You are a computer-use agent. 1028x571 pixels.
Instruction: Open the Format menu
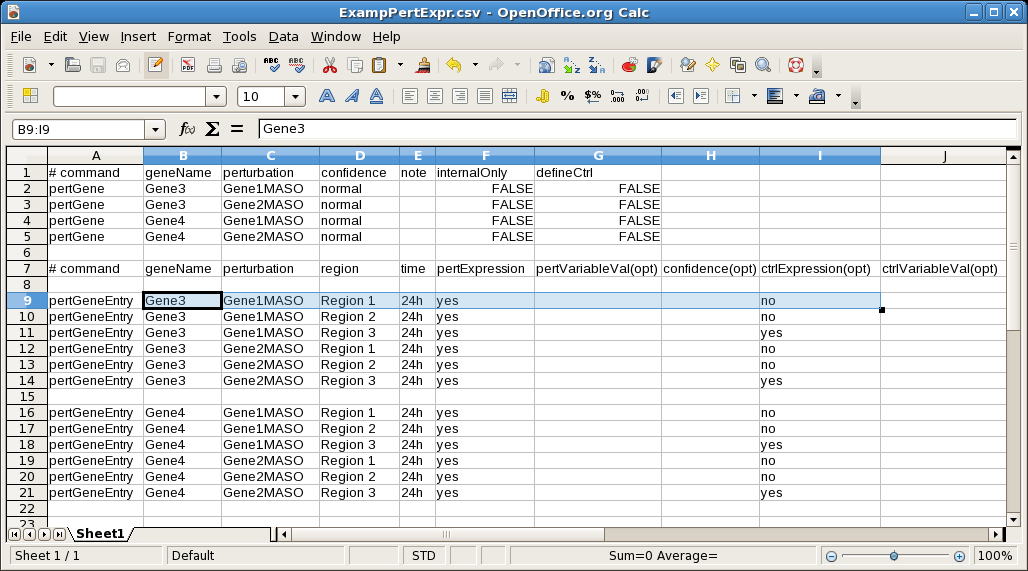[x=189, y=37]
